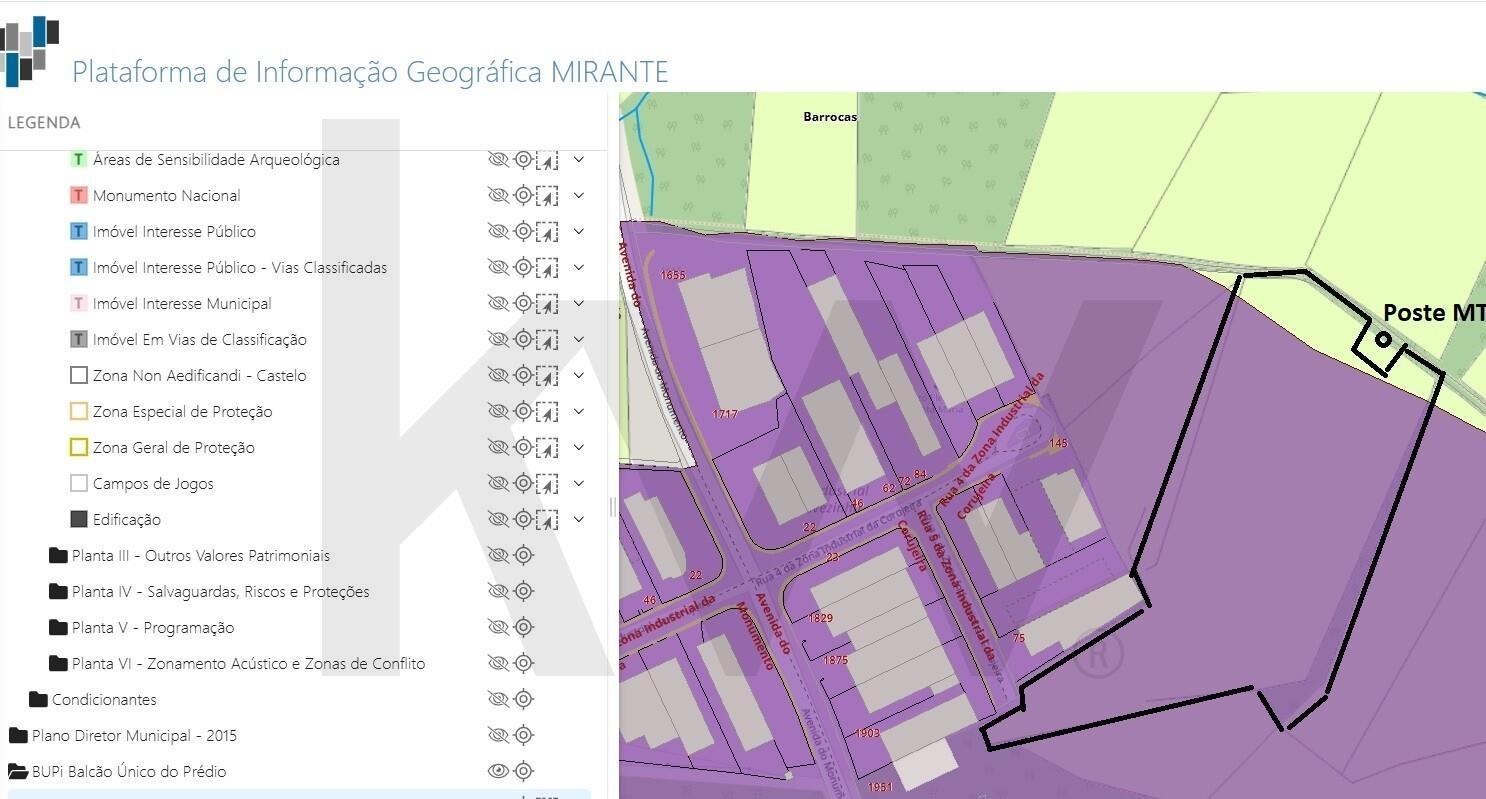
Task: Show the Plano Diretor Municipal - 2015 layer
Action: pos(498,735)
